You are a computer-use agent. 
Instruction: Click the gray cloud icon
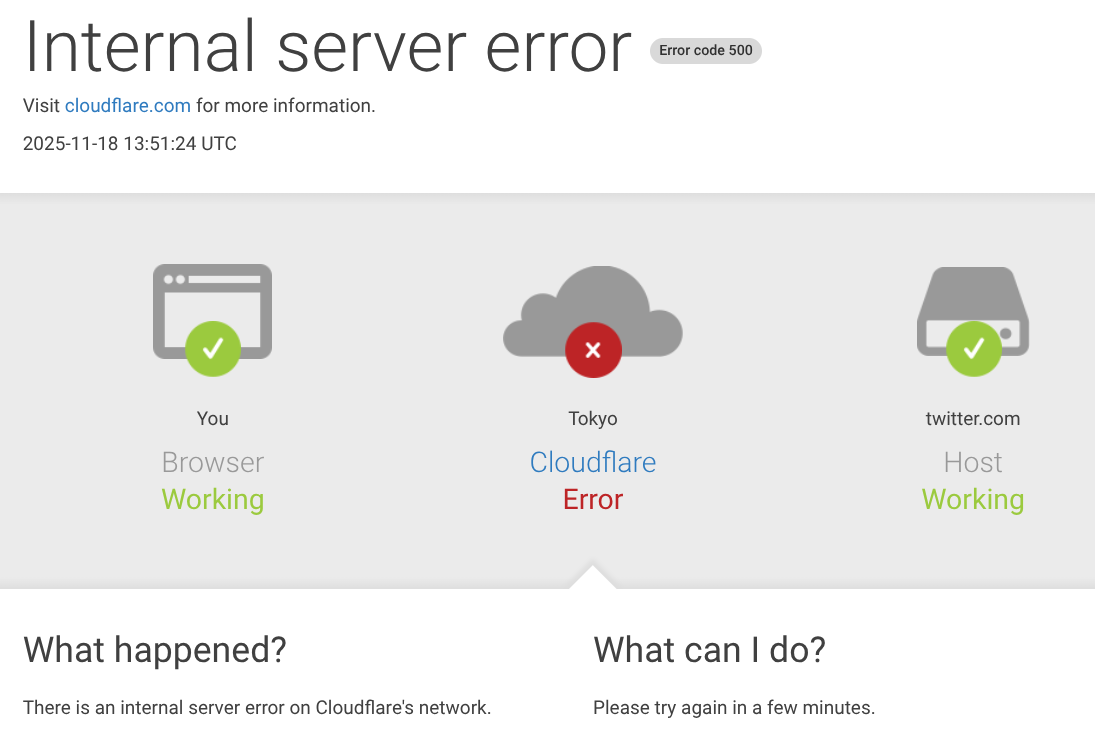tap(593, 312)
